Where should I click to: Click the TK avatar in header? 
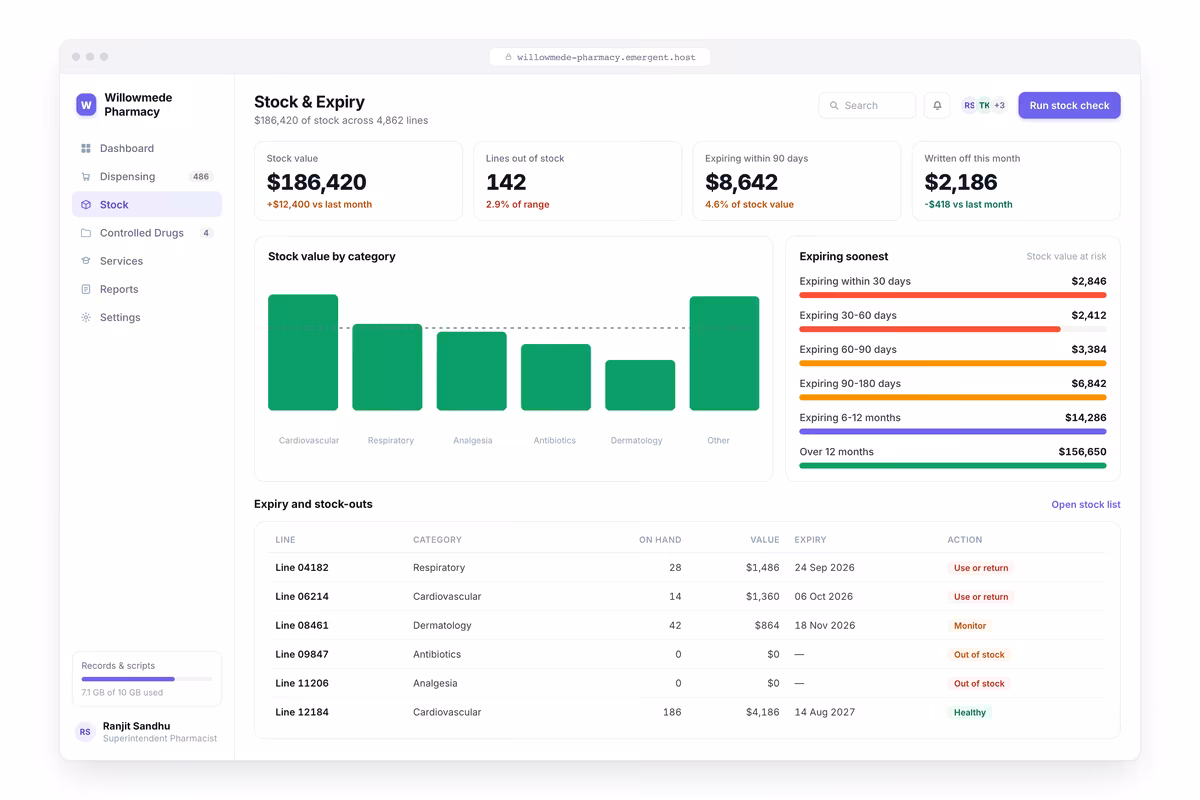[984, 105]
